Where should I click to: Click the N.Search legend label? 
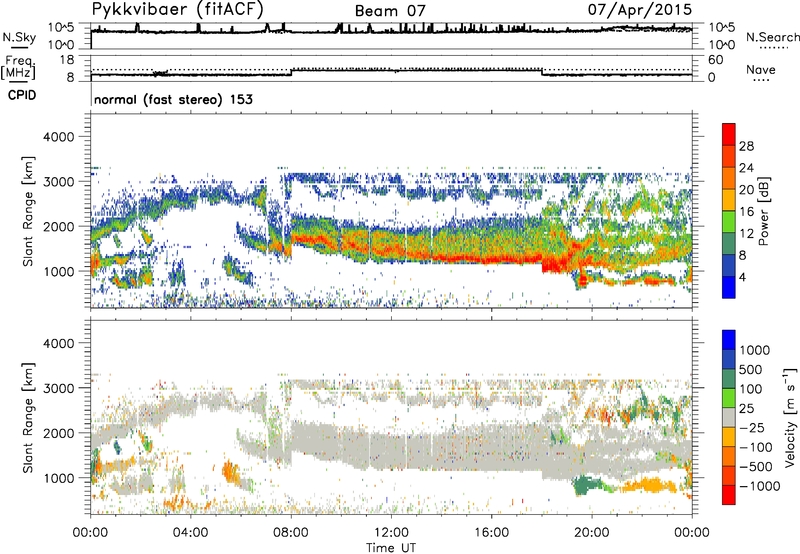[x=772, y=37]
